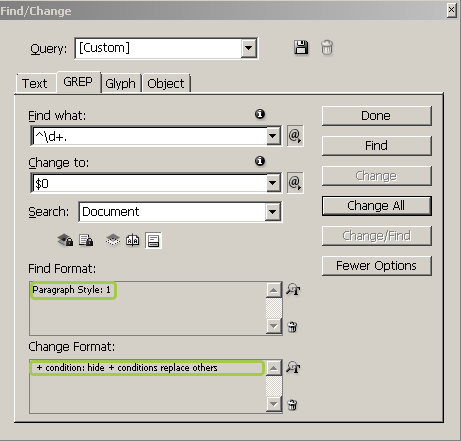The width and height of the screenshot is (461, 441).
Task: Clear Find Format attributes with trash icon
Action: coord(292,327)
